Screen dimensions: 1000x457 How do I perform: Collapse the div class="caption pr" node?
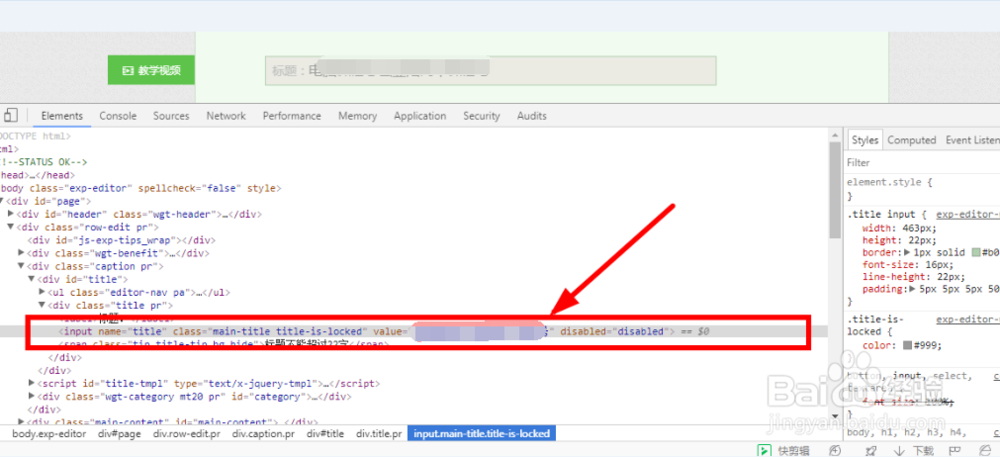(x=22, y=266)
